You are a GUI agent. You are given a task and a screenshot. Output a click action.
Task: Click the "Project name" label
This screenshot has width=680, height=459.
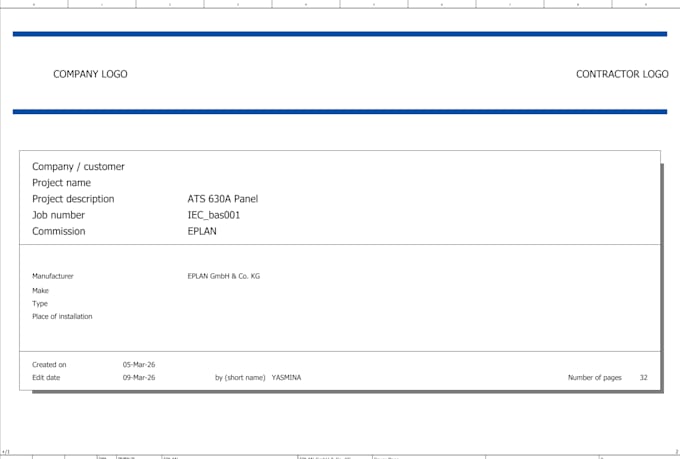[62, 183]
